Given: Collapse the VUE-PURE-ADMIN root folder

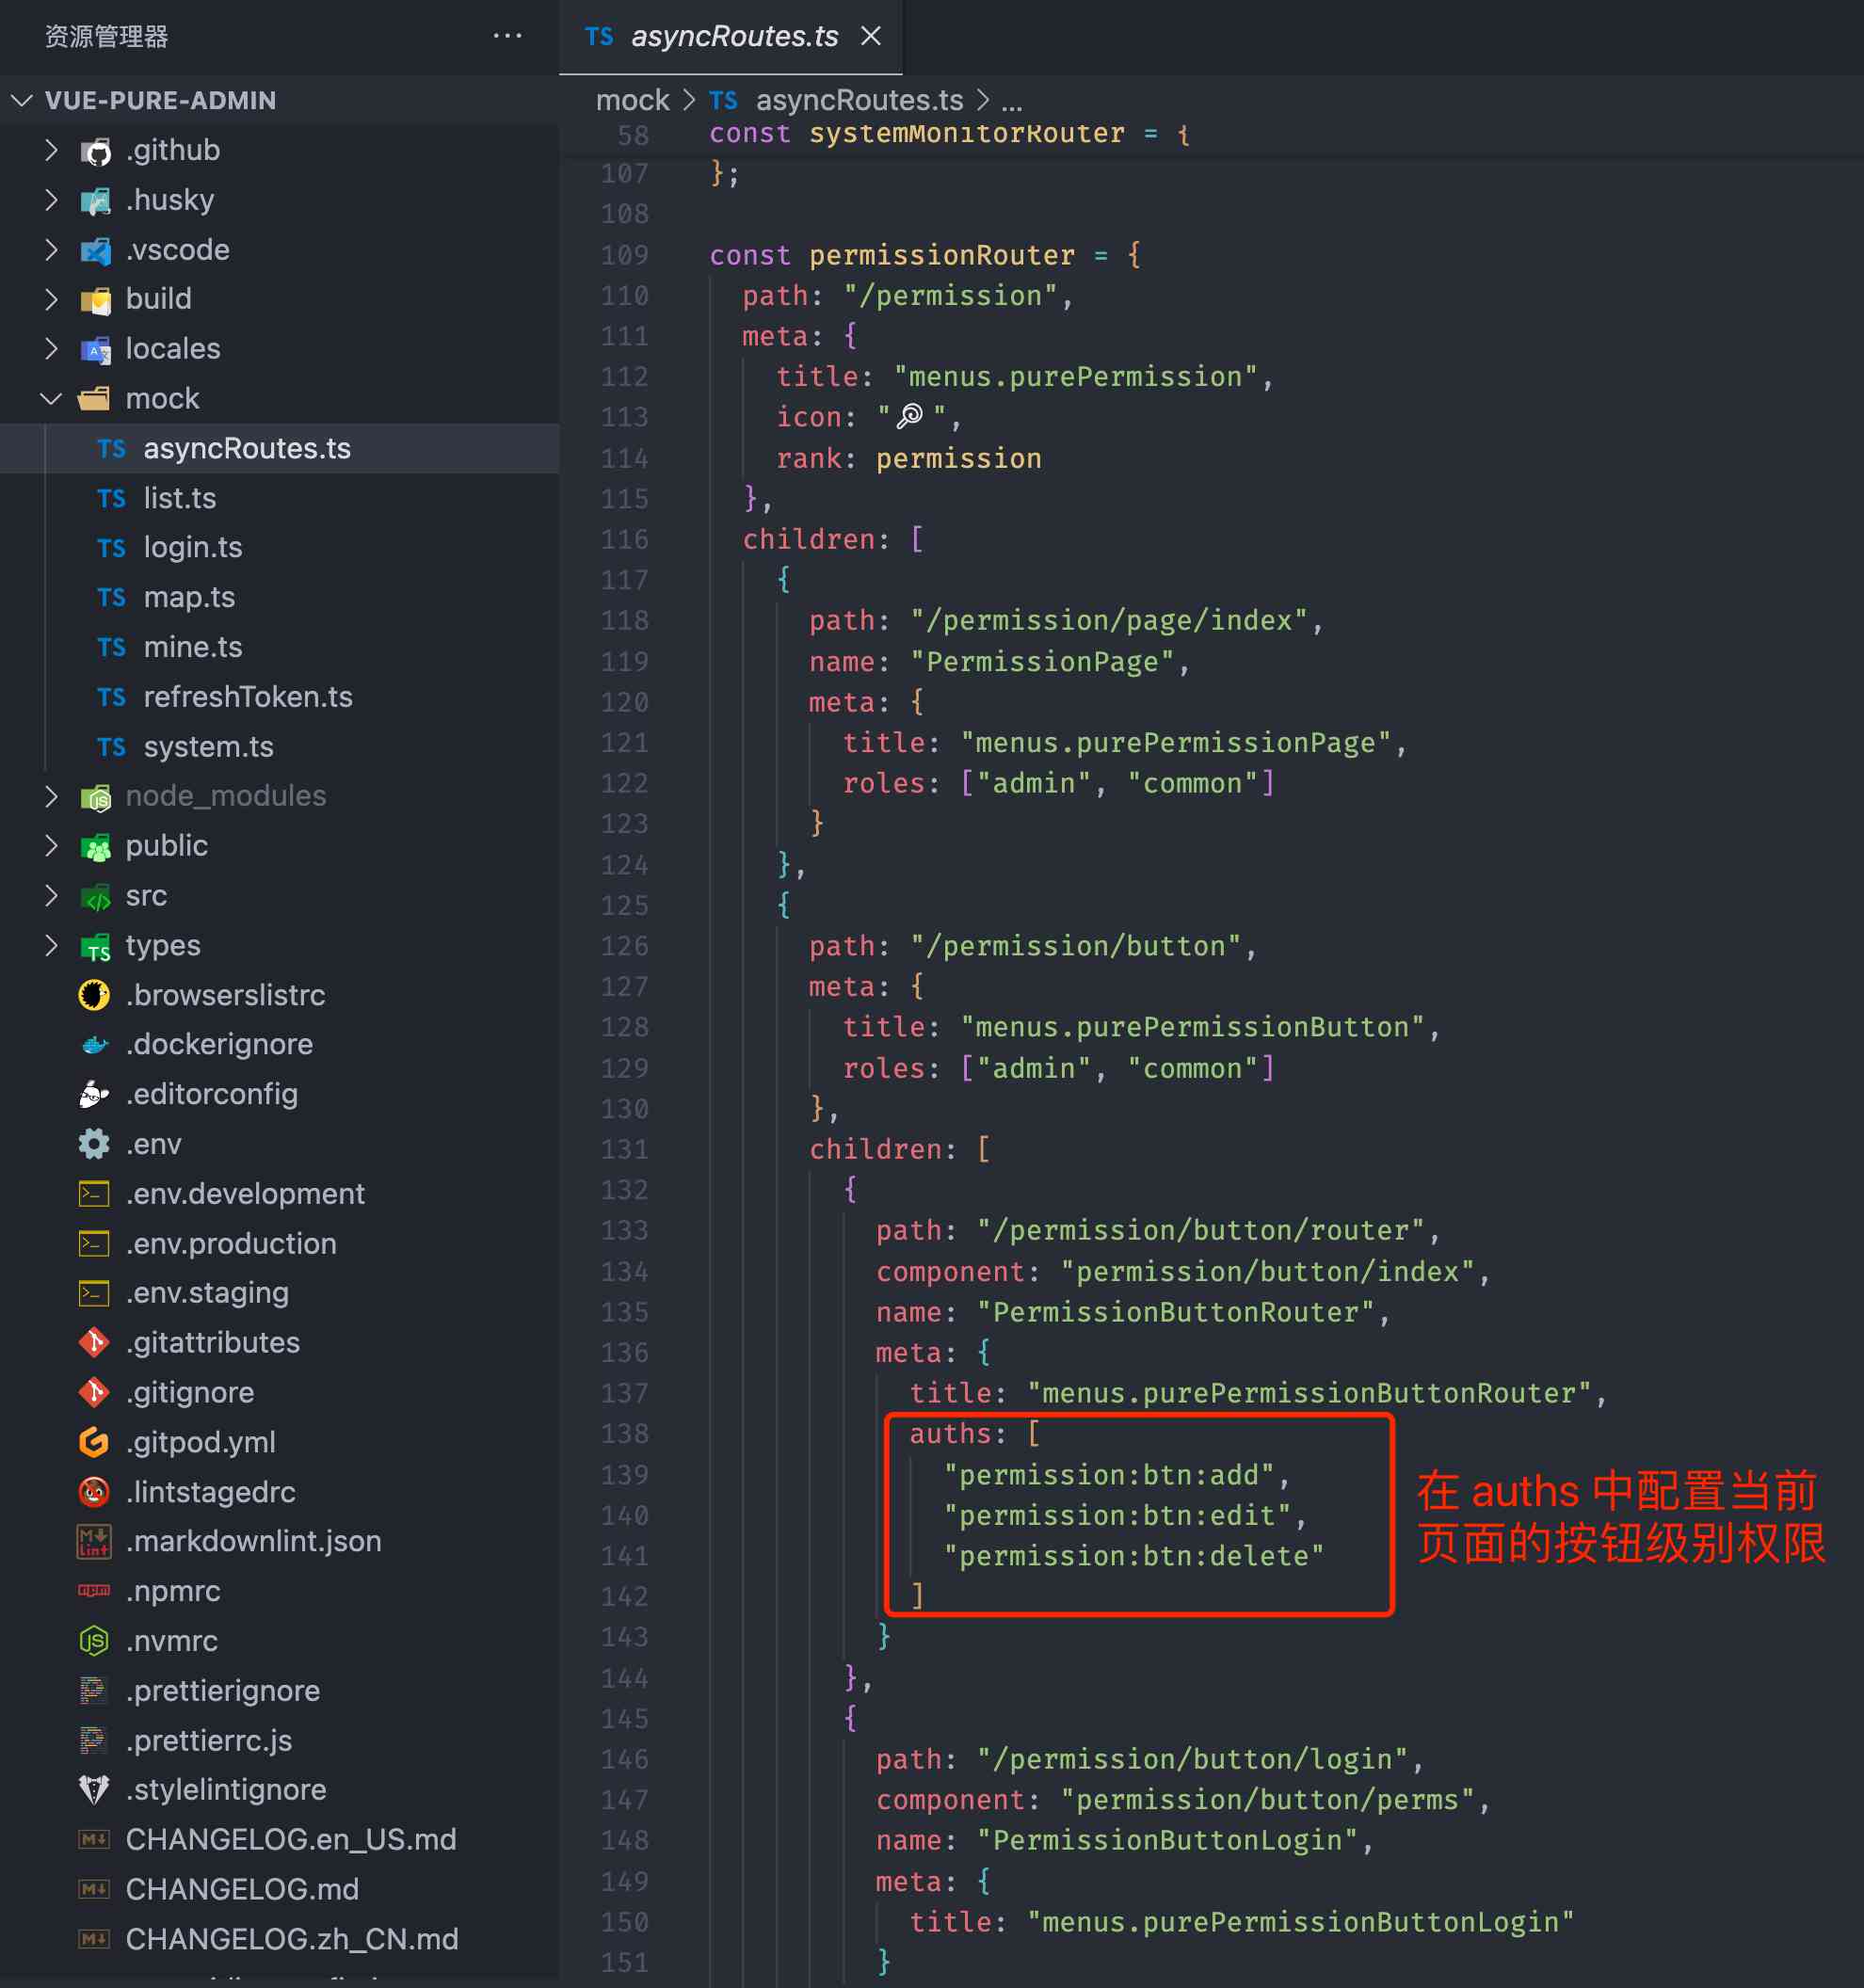Looking at the screenshot, I should coord(22,100).
